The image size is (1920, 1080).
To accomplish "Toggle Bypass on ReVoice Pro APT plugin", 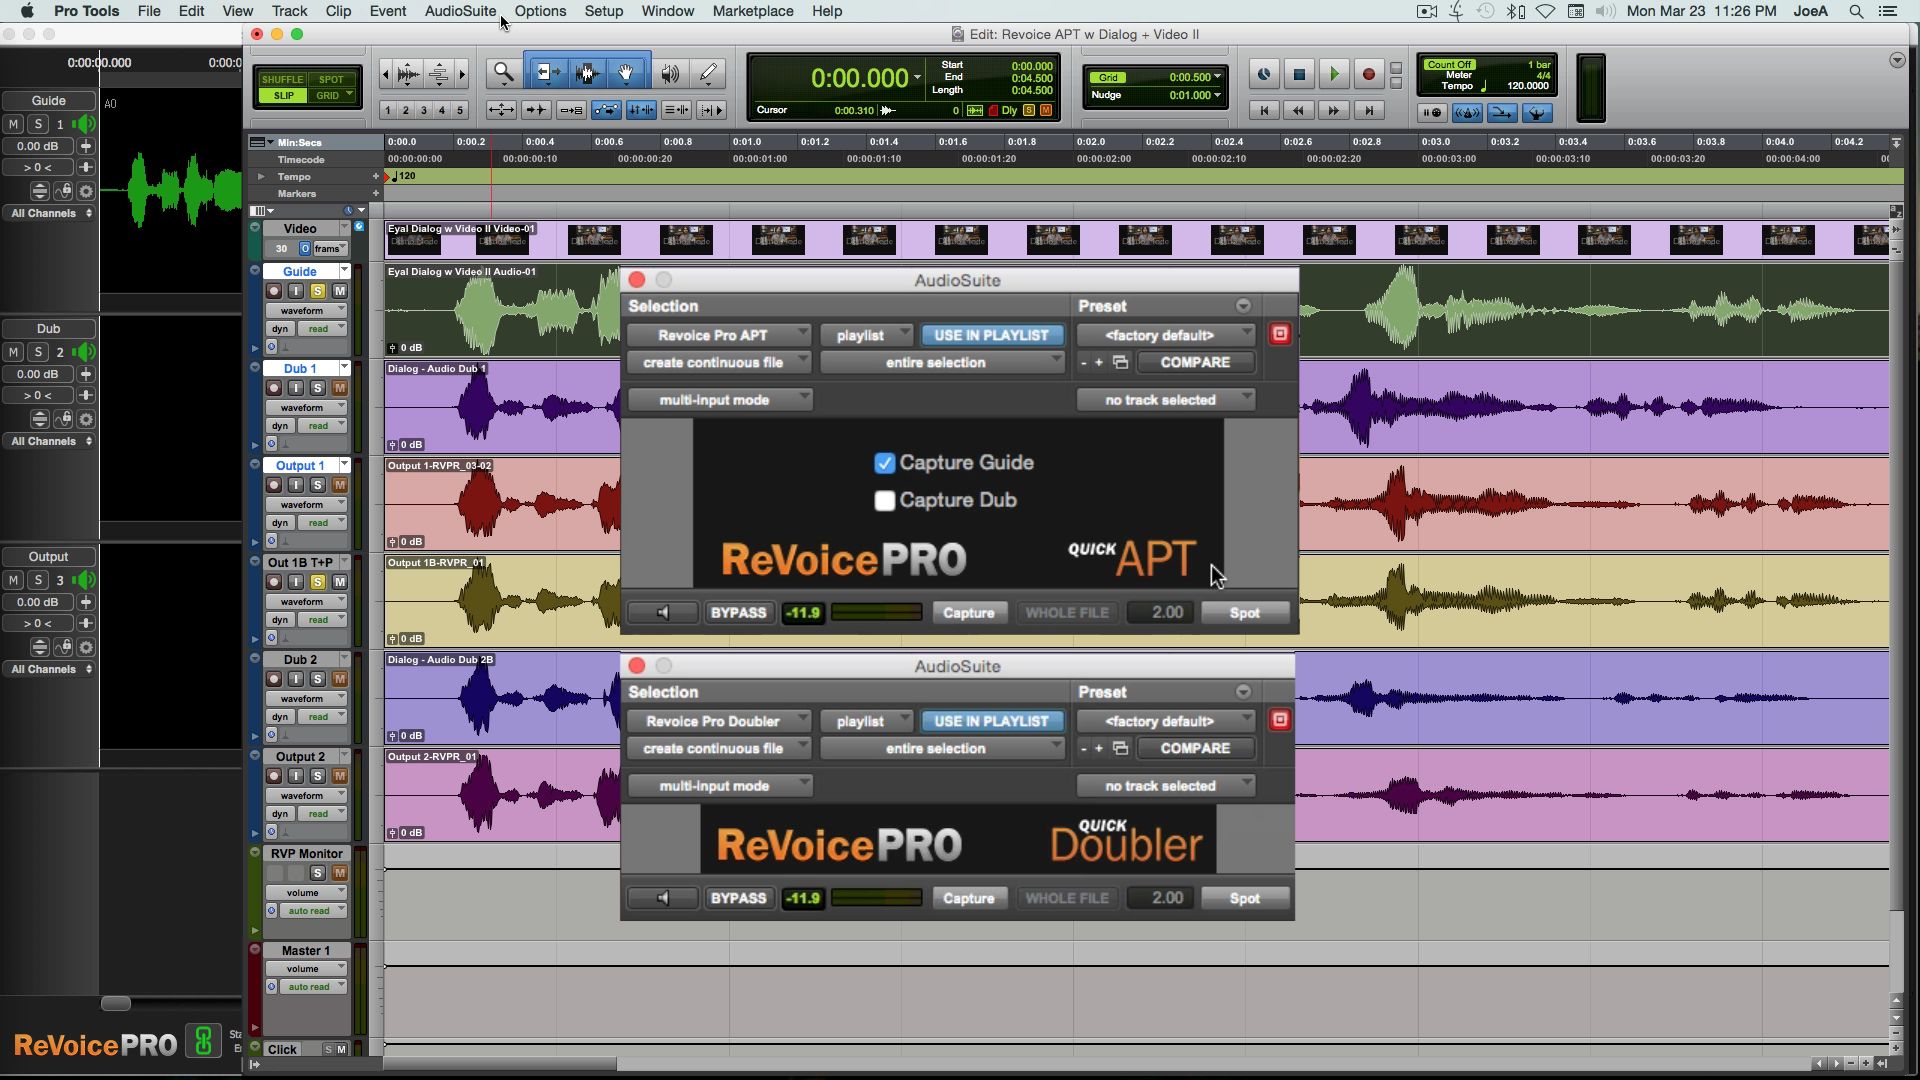I will click(x=737, y=611).
